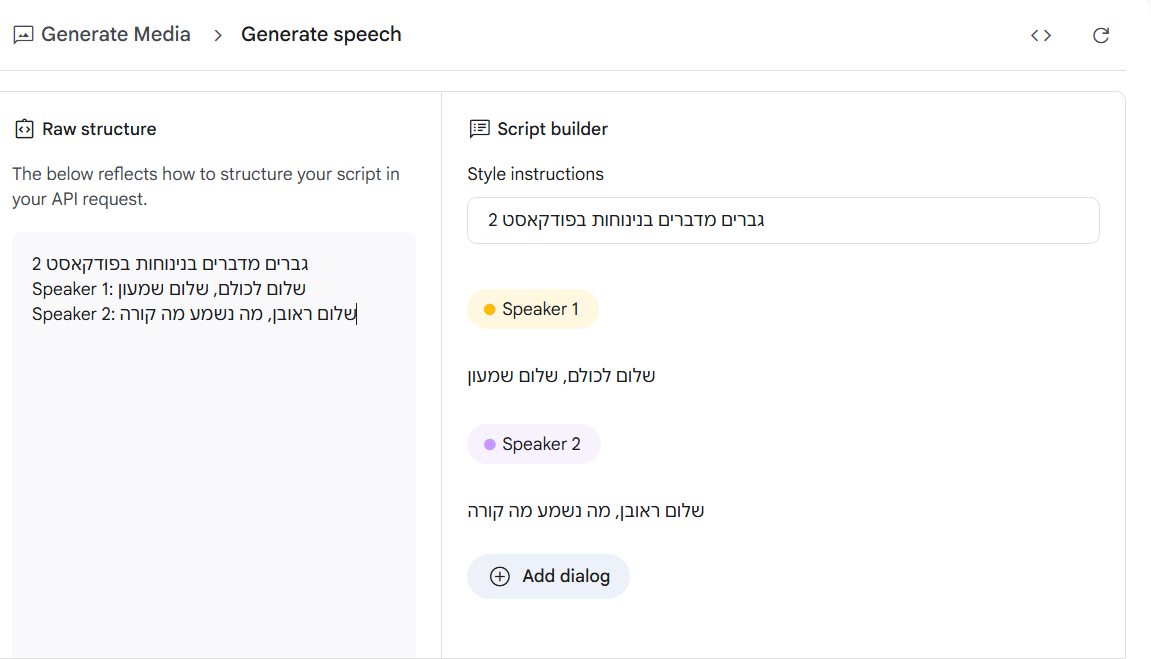
Task: Click the style instructions line in raw structure
Action: (170, 263)
